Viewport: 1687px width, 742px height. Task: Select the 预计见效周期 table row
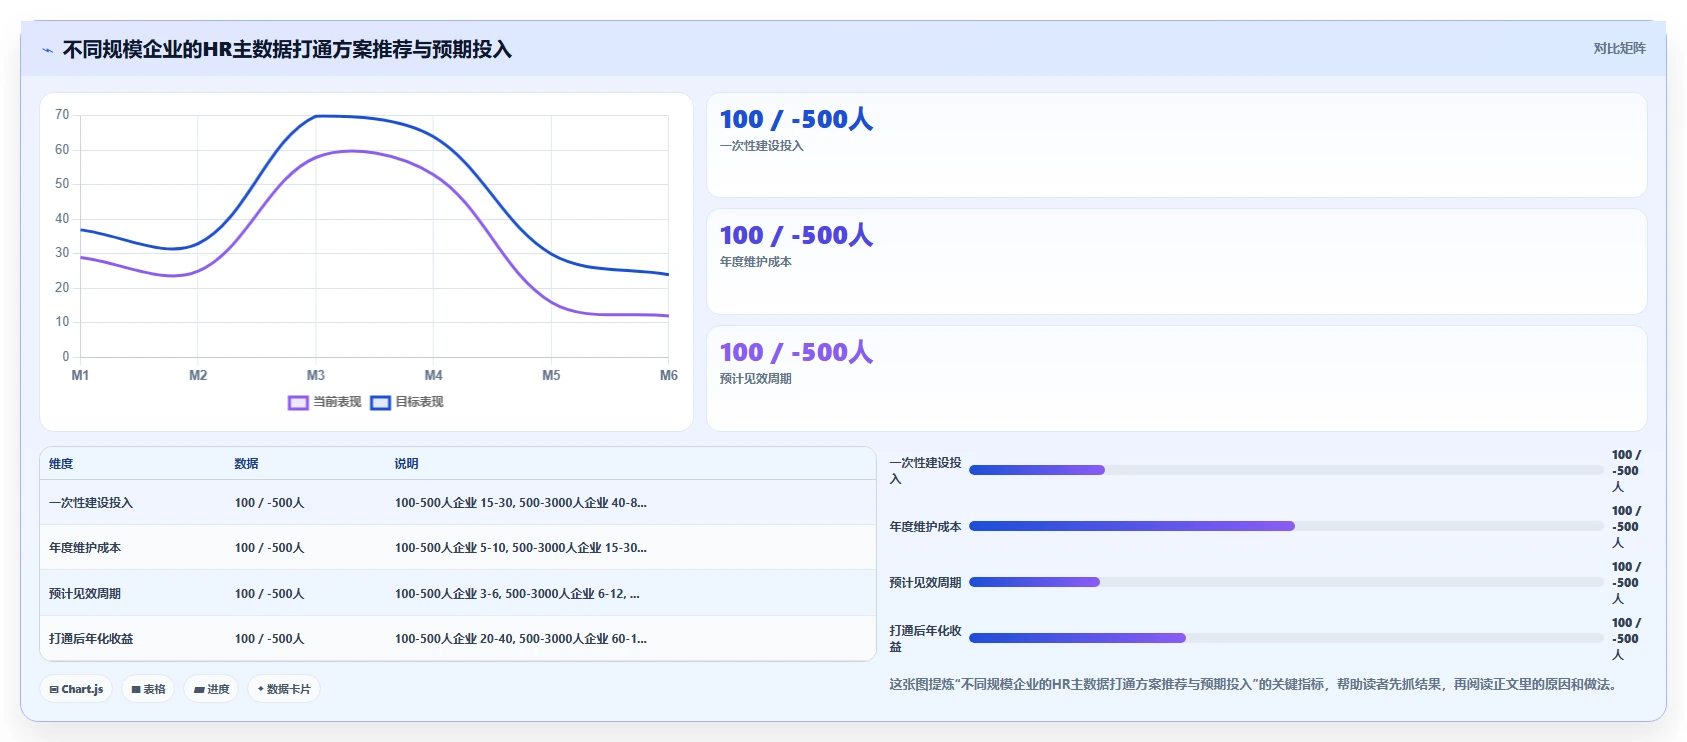point(458,593)
